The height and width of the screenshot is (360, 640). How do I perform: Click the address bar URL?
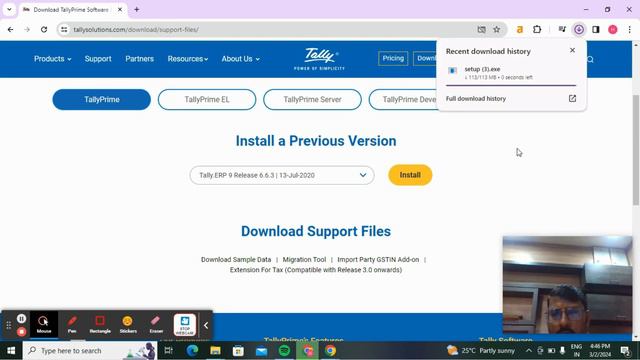pyautogui.click(x=136, y=29)
